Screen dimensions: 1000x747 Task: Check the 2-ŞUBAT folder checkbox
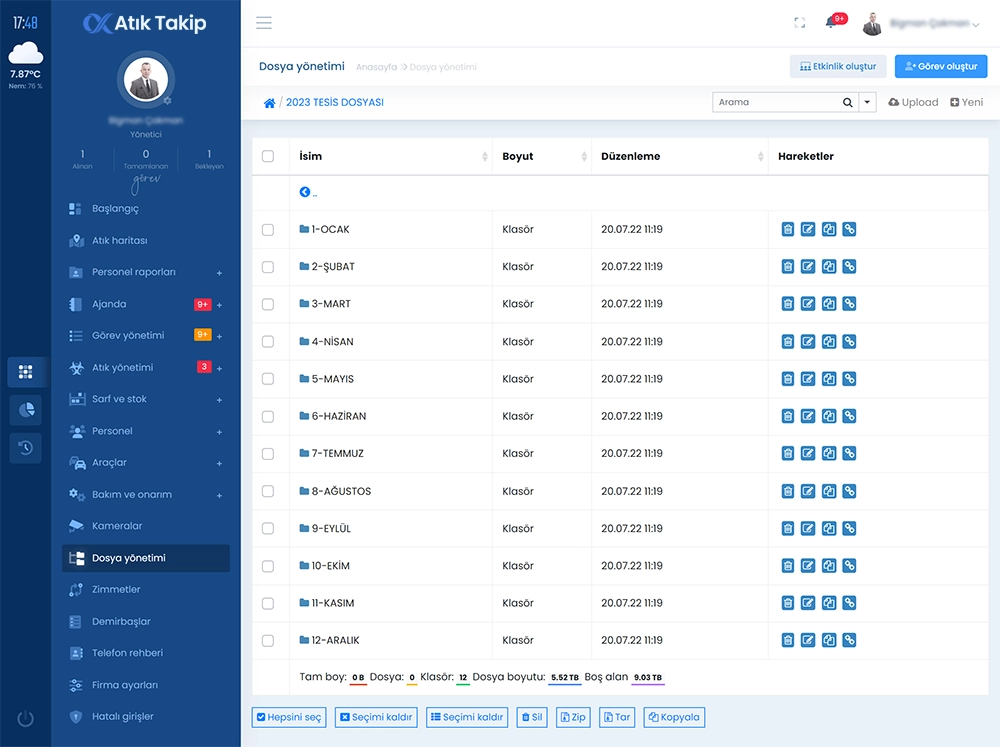[268, 267]
